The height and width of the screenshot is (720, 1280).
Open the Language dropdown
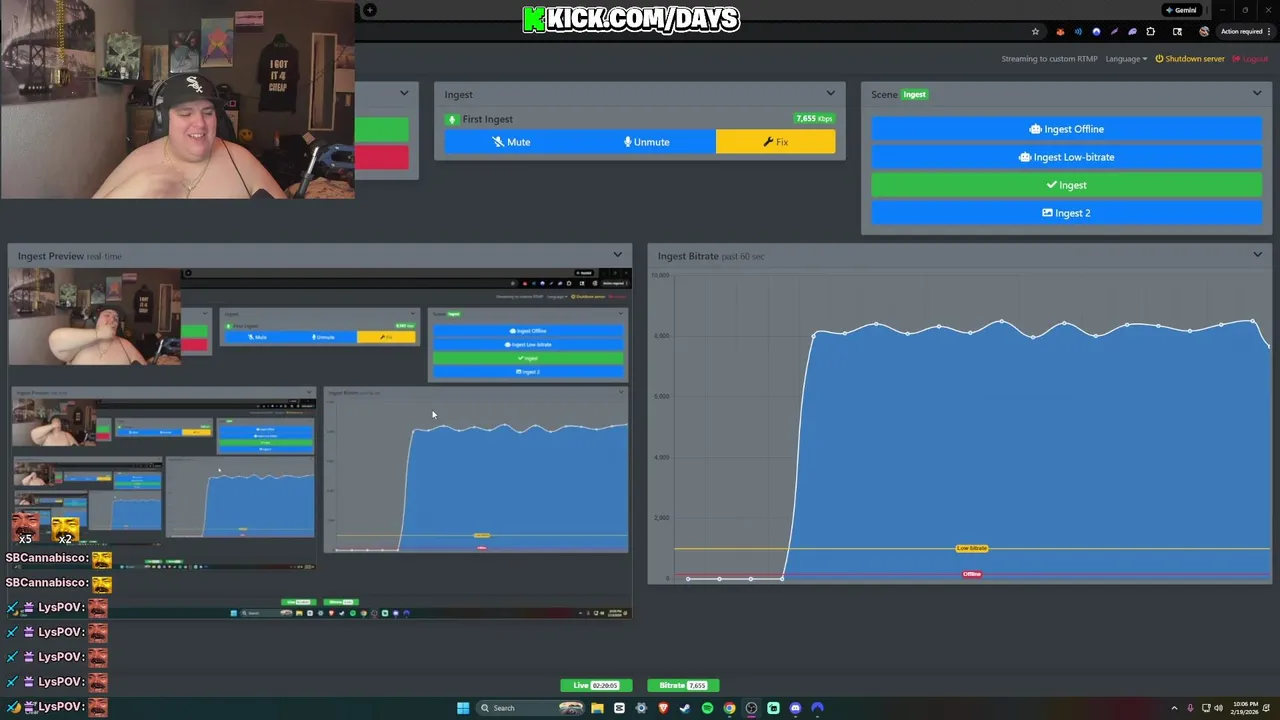(x=1126, y=59)
